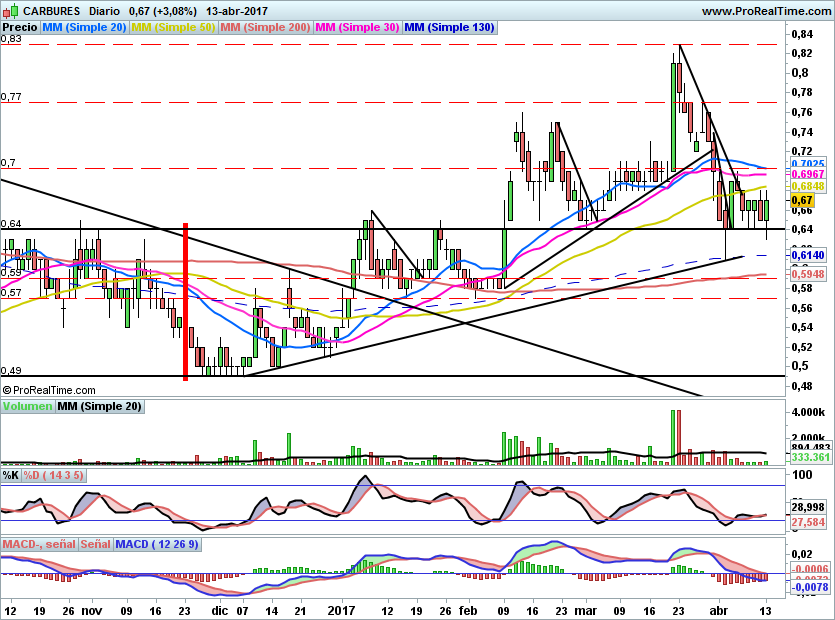Click the 2017 label on date axis
The height and width of the screenshot is (620, 835).
[x=342, y=609]
